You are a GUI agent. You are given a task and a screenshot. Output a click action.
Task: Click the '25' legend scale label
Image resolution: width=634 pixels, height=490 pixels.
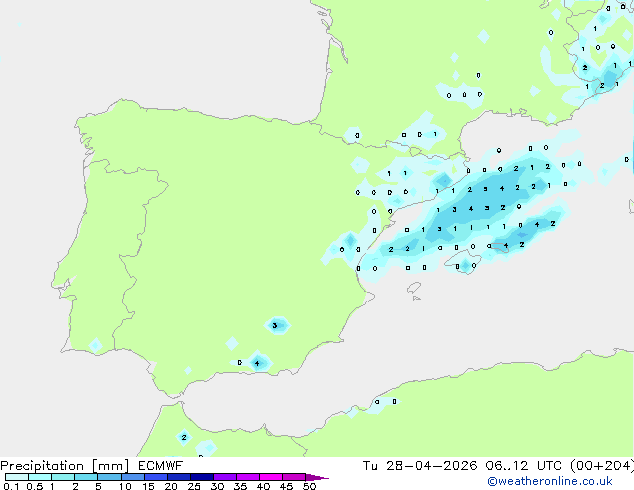(x=194, y=486)
